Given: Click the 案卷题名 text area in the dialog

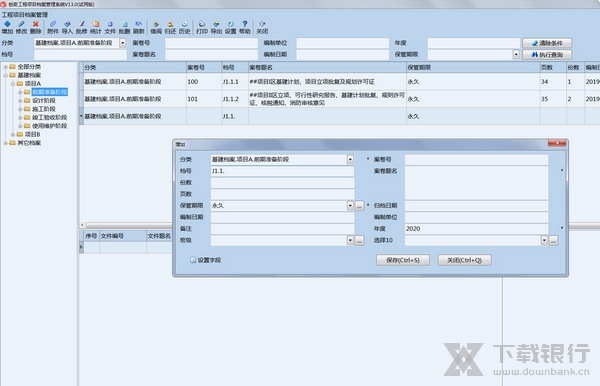Looking at the screenshot, I should click(x=476, y=183).
